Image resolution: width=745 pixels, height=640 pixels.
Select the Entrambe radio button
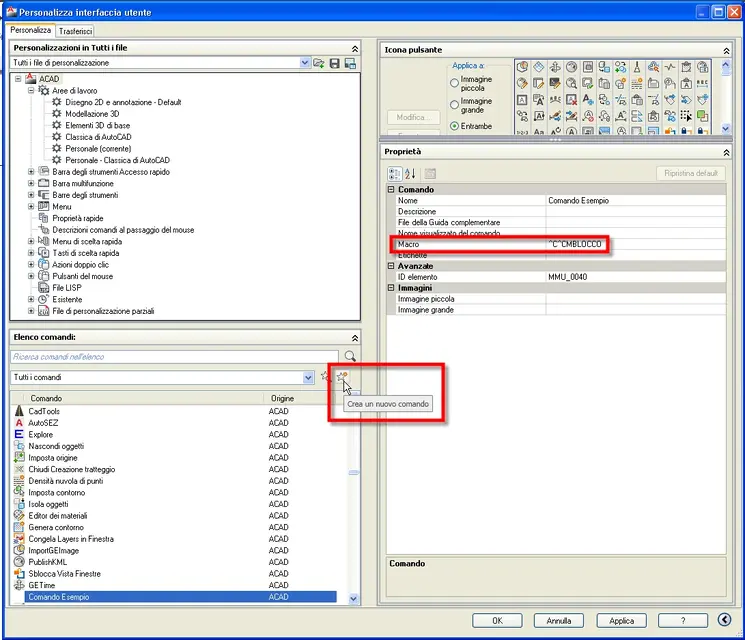point(454,126)
